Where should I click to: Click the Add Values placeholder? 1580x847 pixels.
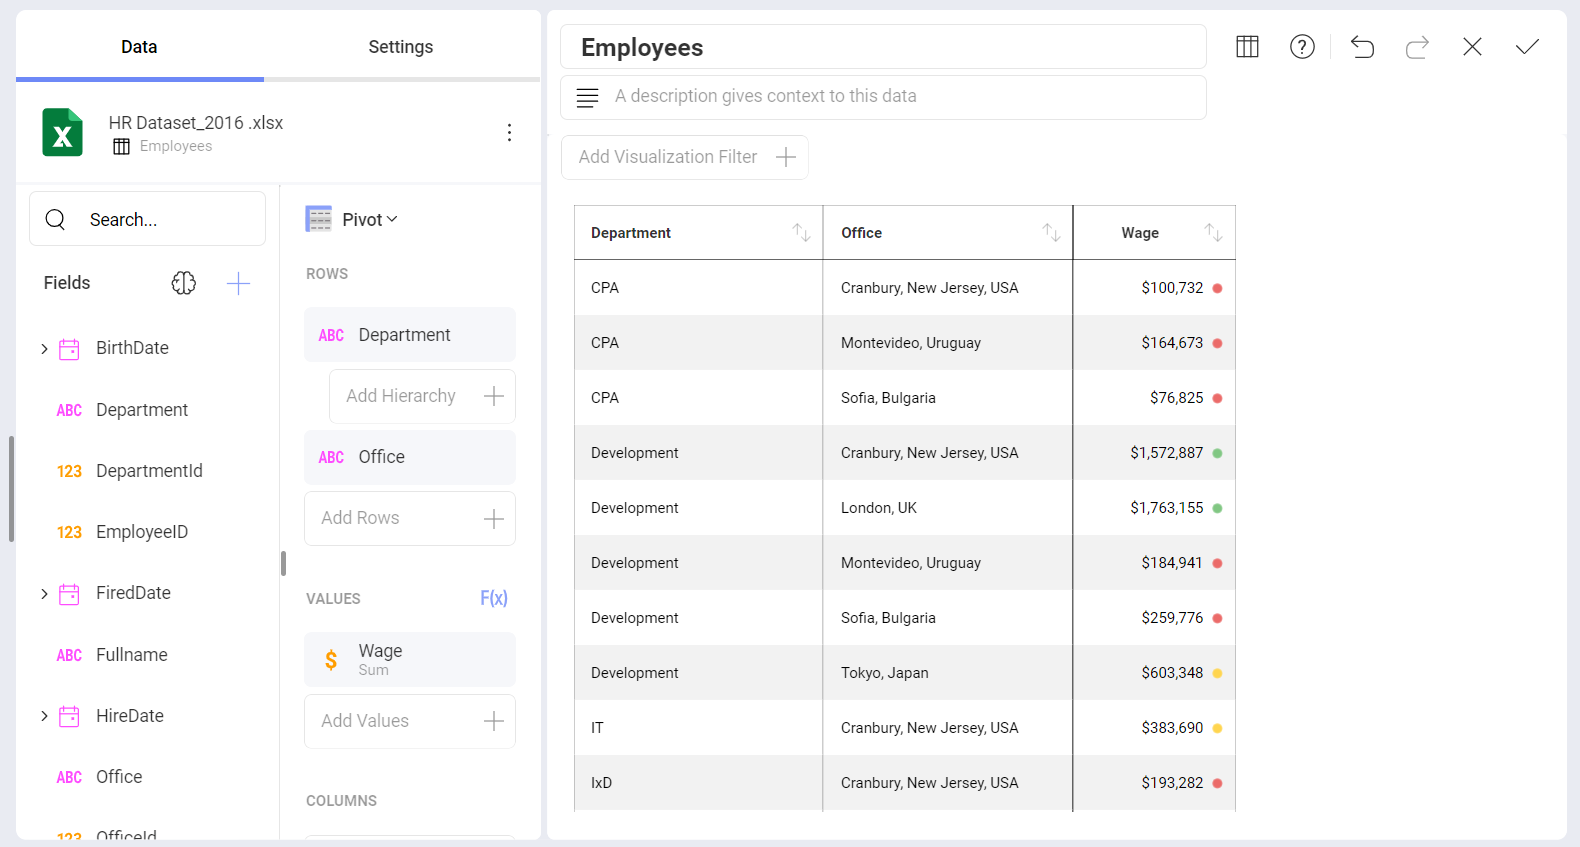click(x=410, y=721)
